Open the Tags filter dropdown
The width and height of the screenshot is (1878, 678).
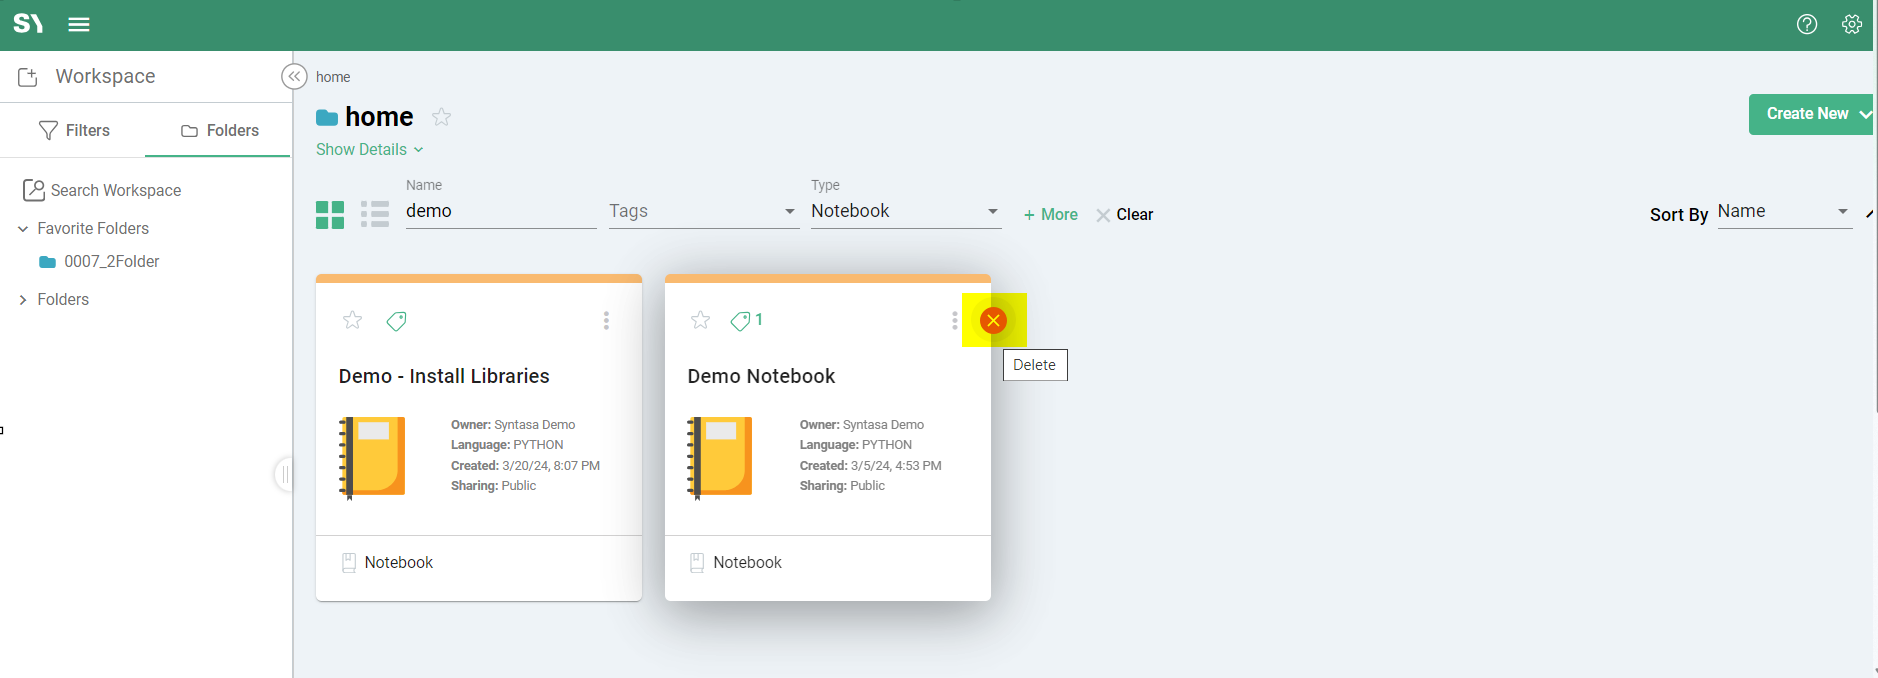coord(703,211)
